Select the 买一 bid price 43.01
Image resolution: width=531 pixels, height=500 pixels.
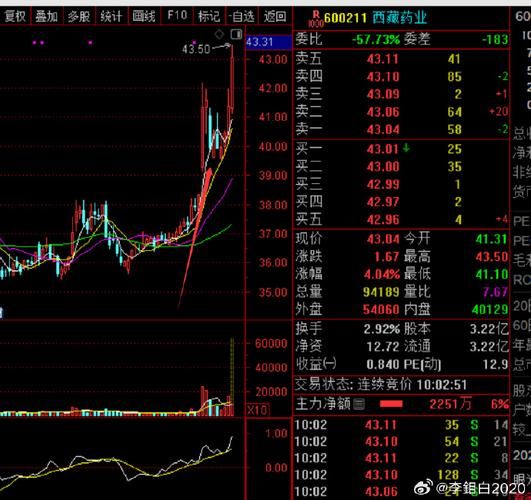coord(383,149)
